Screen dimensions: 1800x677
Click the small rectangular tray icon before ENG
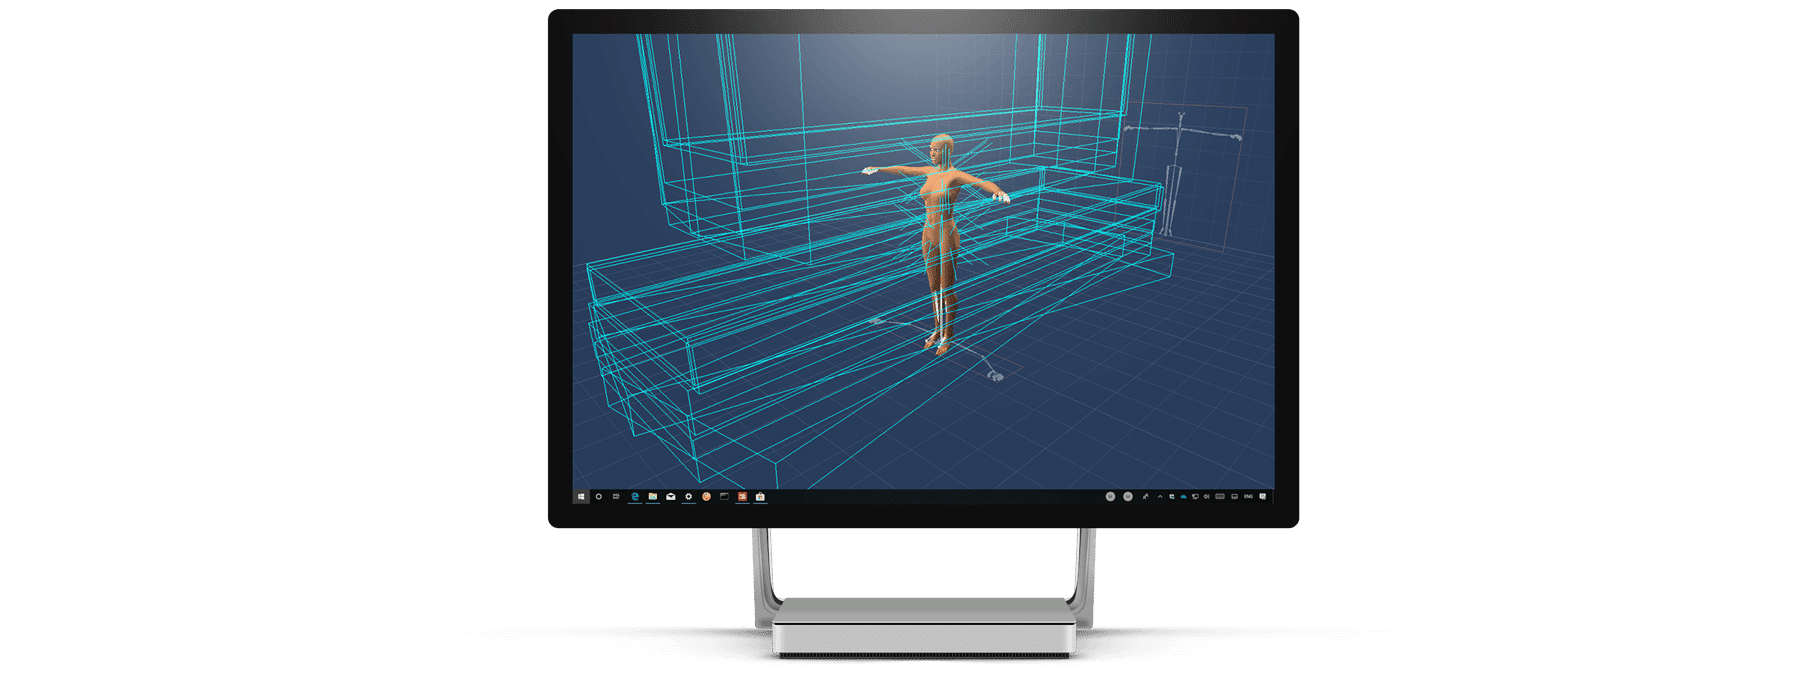[1235, 496]
